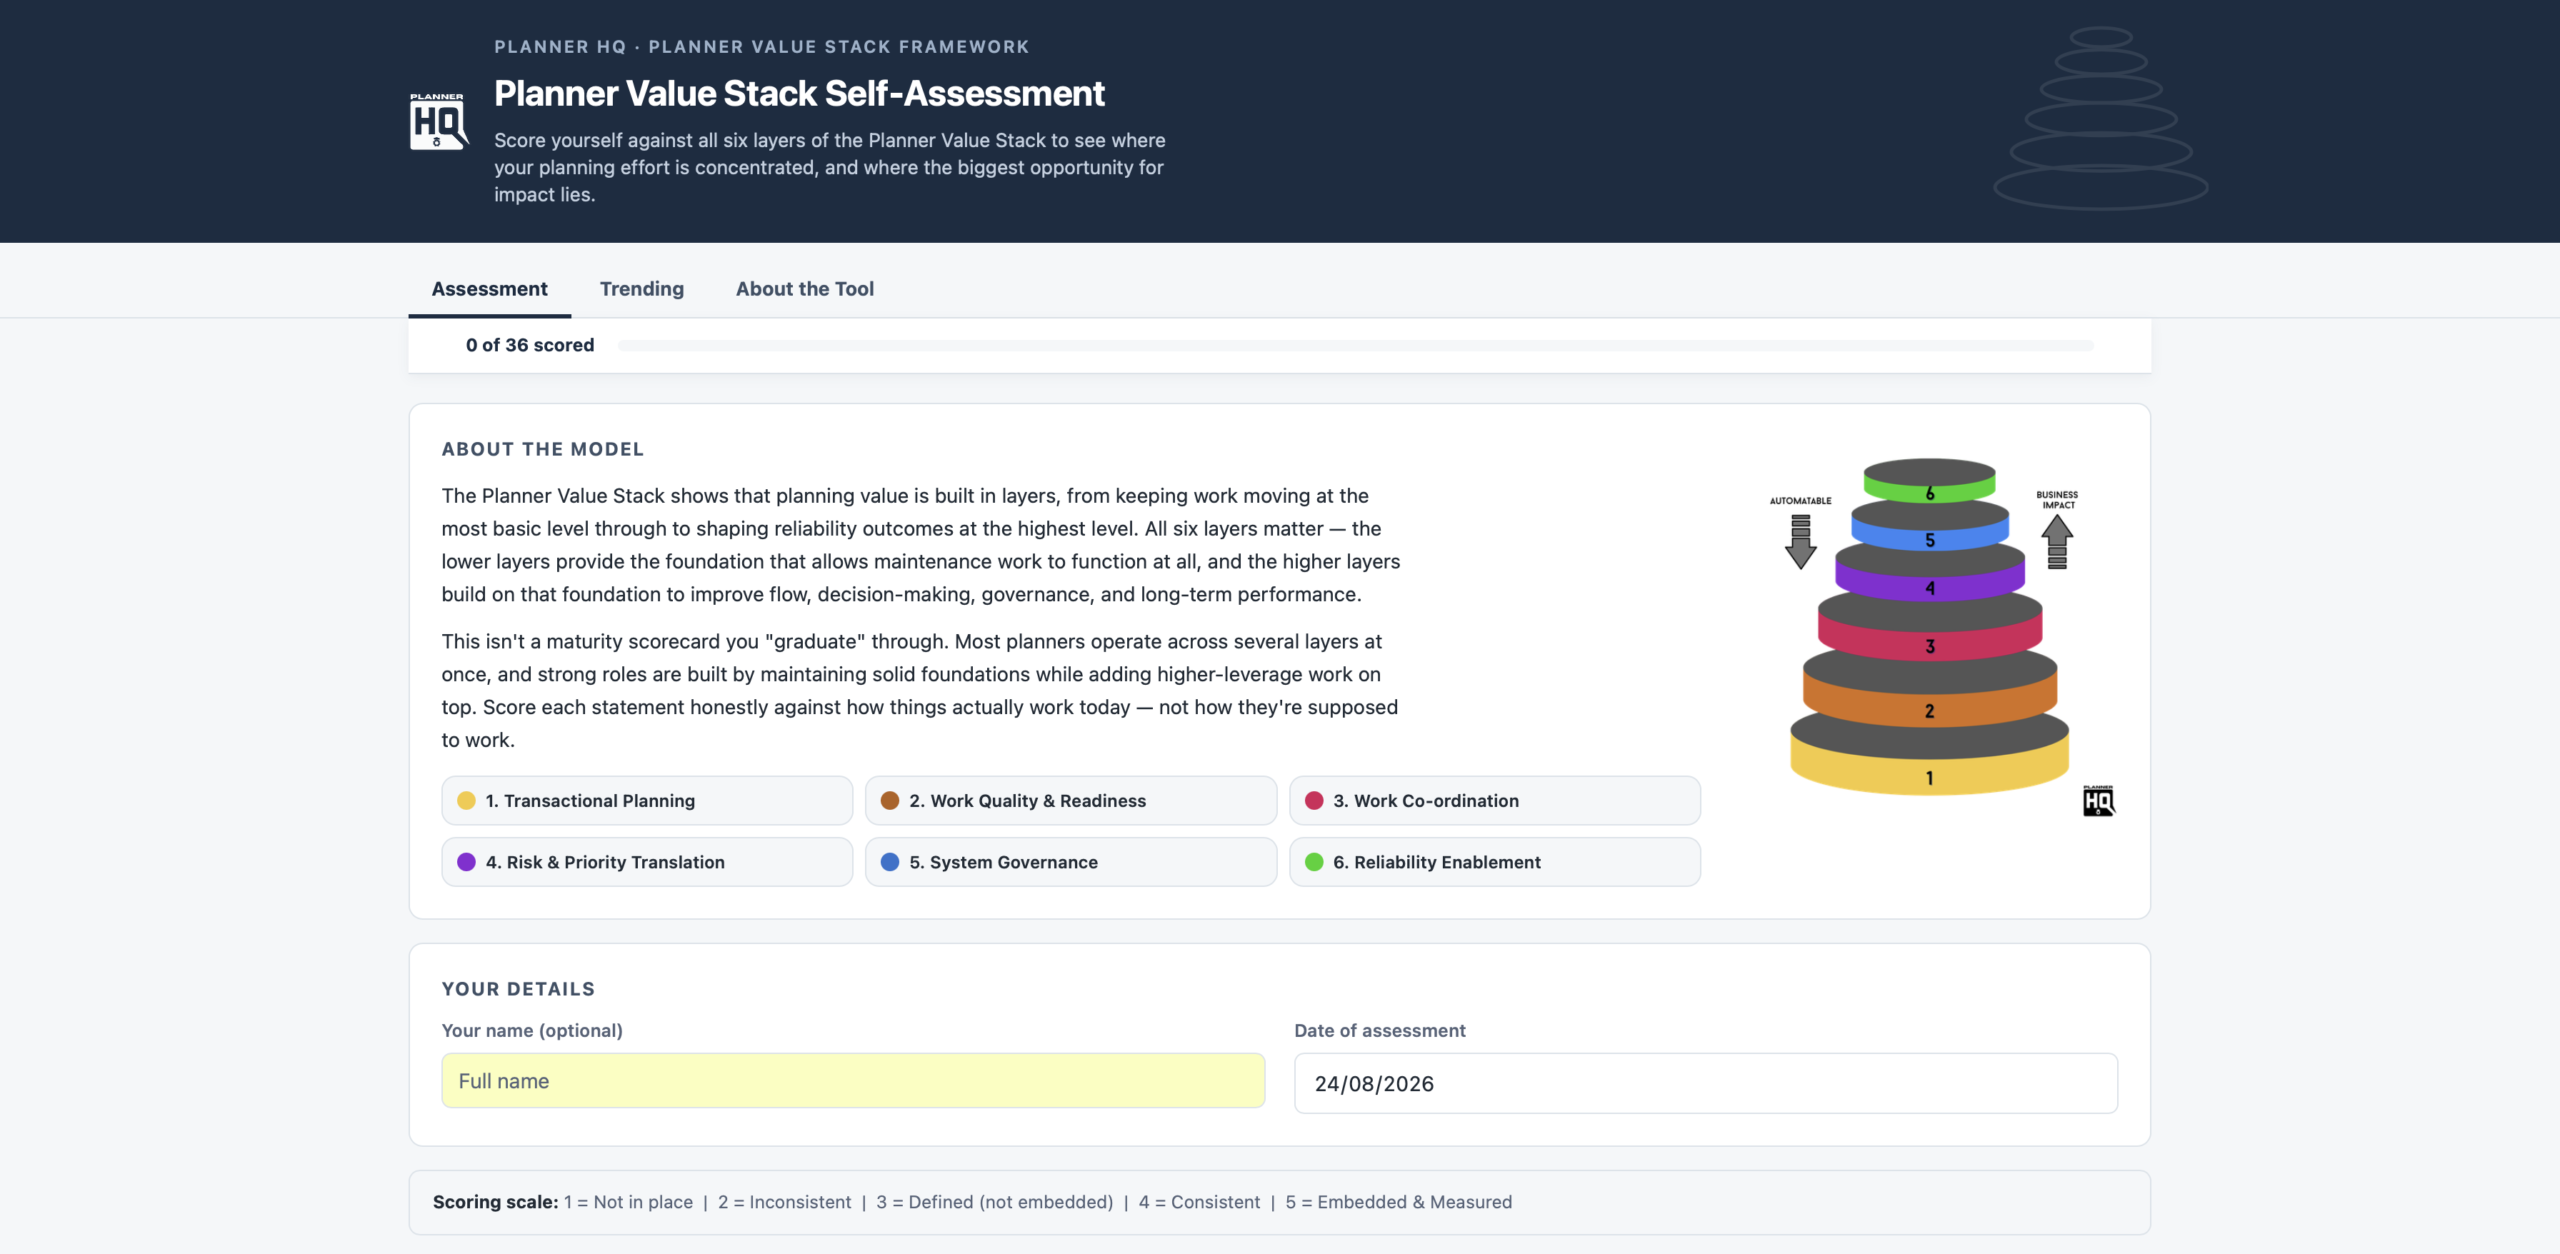
Task: Click the purple Risk & Priority color dot
Action: tap(466, 862)
